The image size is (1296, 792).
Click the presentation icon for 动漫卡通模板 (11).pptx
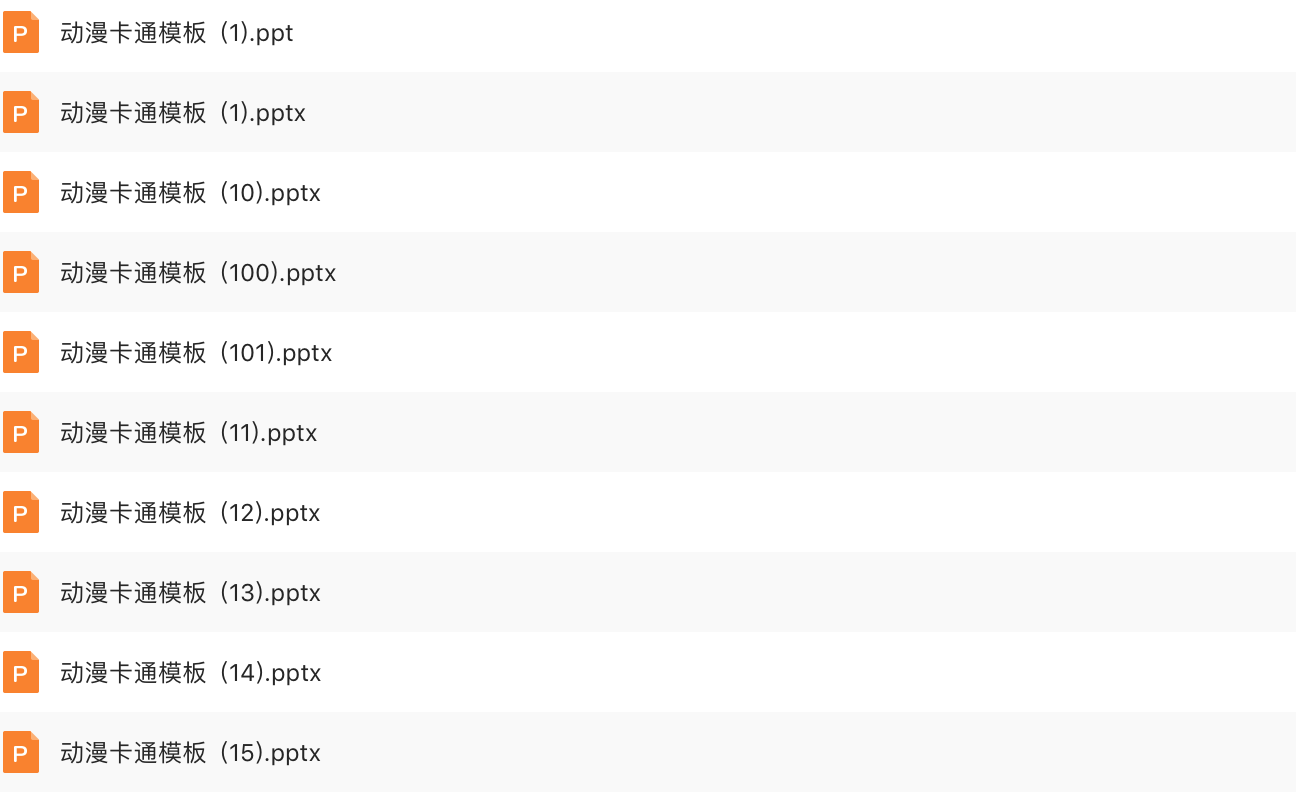click(x=21, y=432)
